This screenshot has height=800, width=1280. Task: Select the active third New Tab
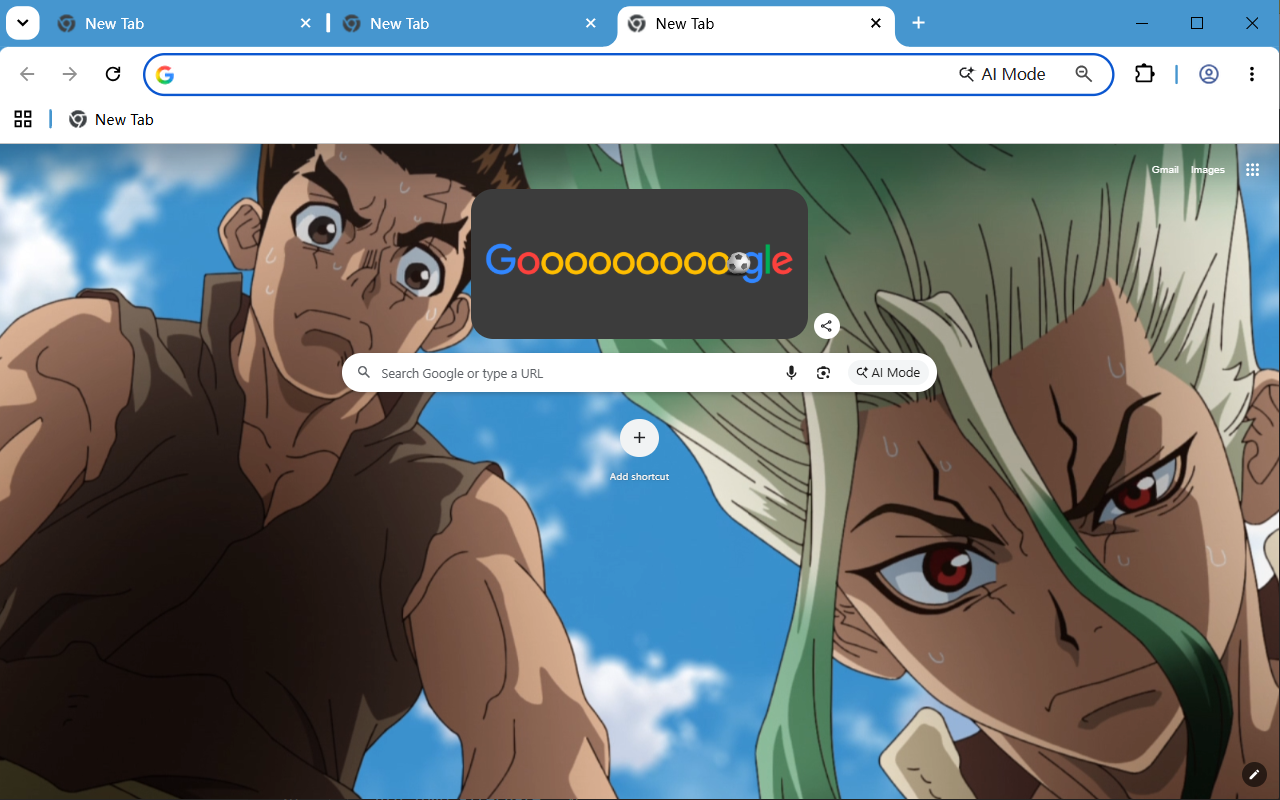coord(755,23)
